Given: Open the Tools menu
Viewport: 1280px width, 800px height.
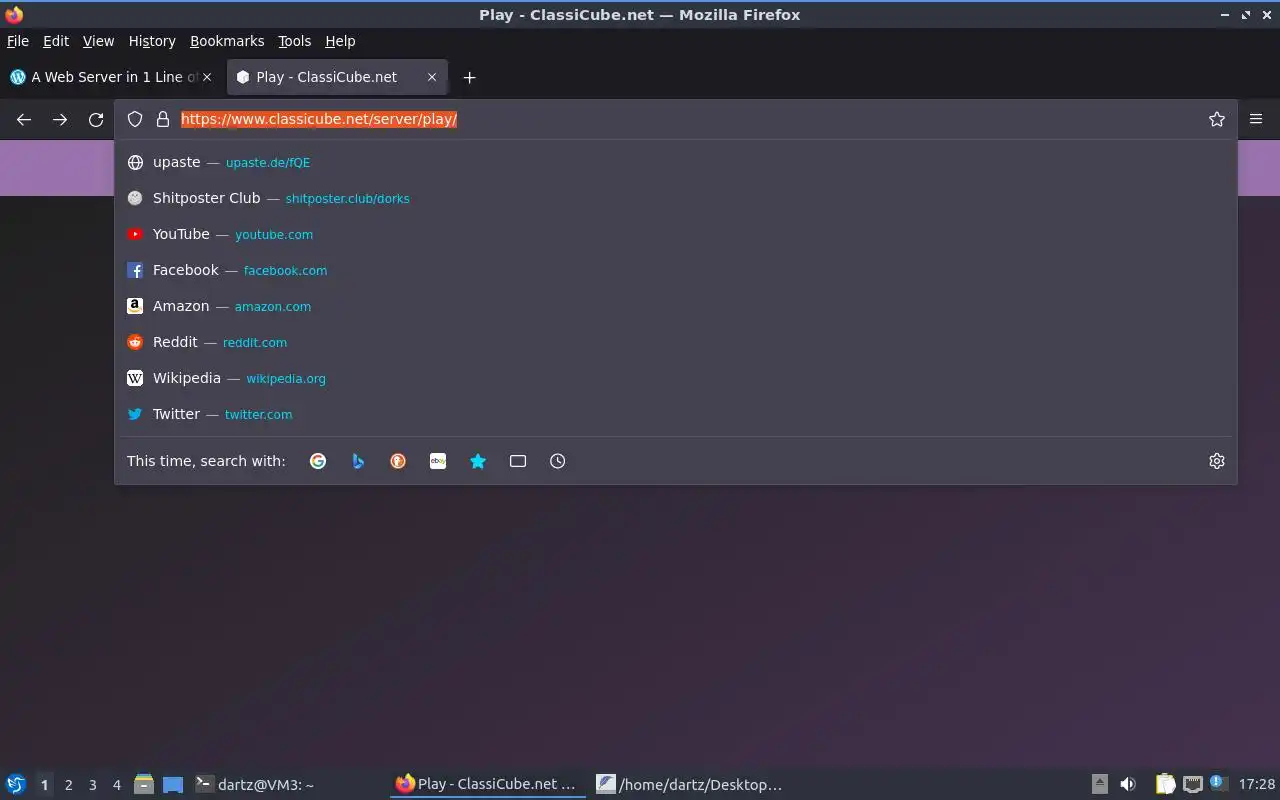Looking at the screenshot, I should pos(295,41).
